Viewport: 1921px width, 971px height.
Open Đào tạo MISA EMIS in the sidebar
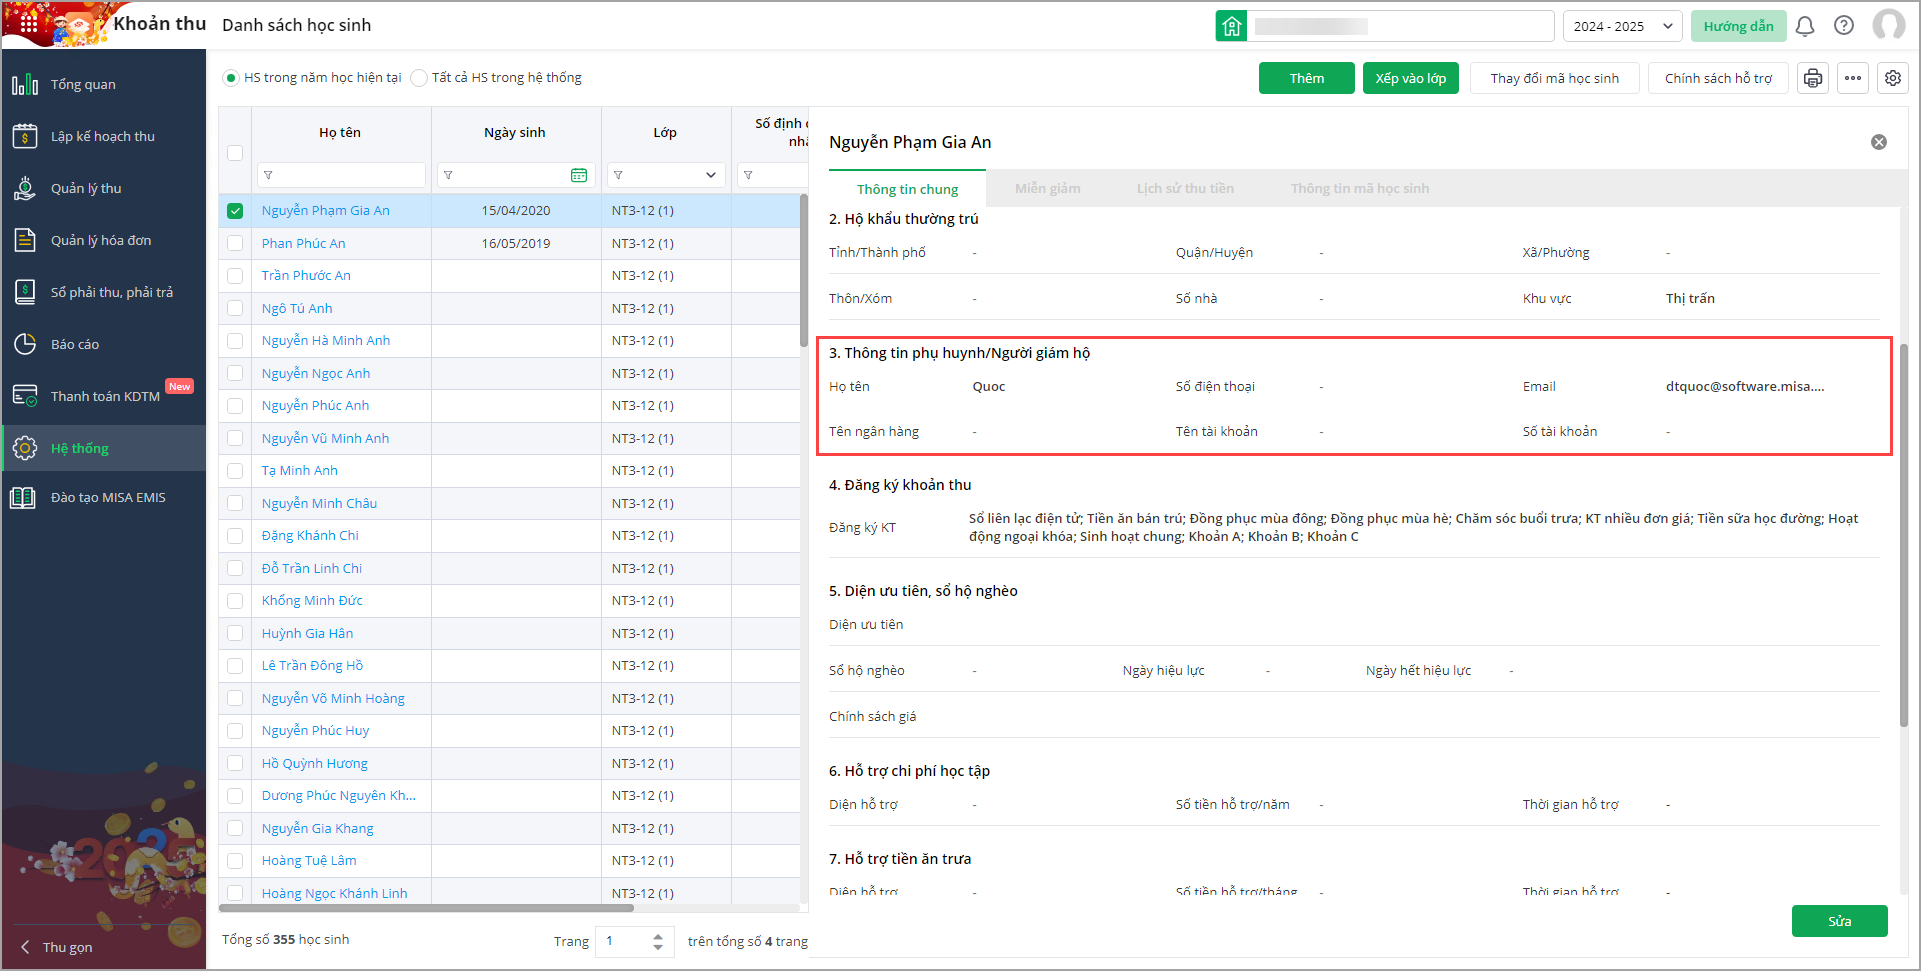point(104,497)
